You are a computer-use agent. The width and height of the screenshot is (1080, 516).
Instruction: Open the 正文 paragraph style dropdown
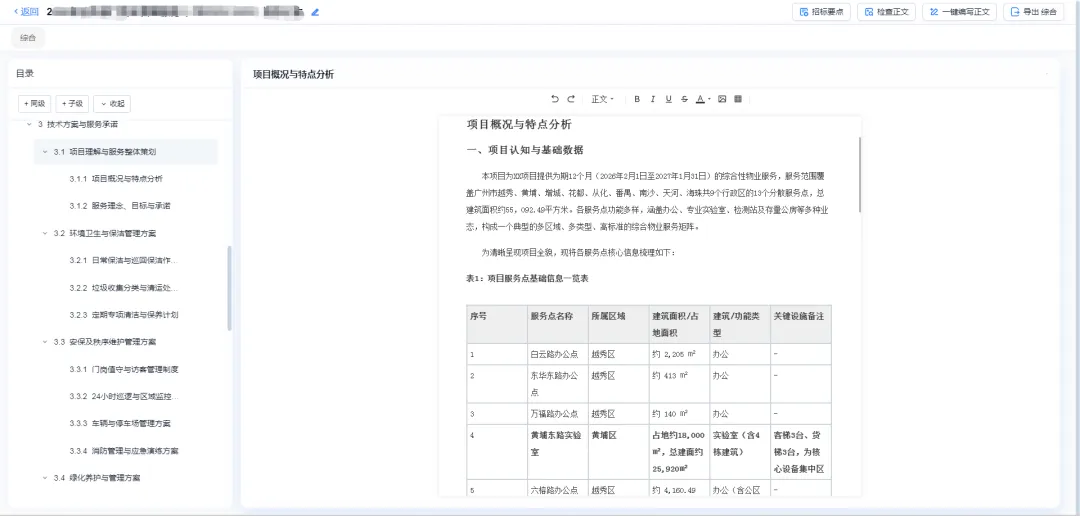pyautogui.click(x=602, y=99)
